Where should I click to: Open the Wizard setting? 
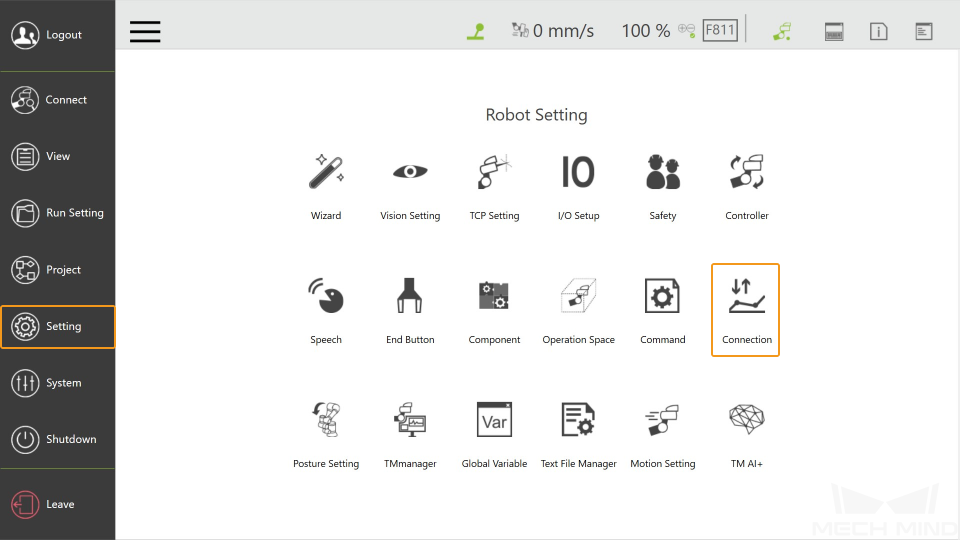[x=326, y=187]
